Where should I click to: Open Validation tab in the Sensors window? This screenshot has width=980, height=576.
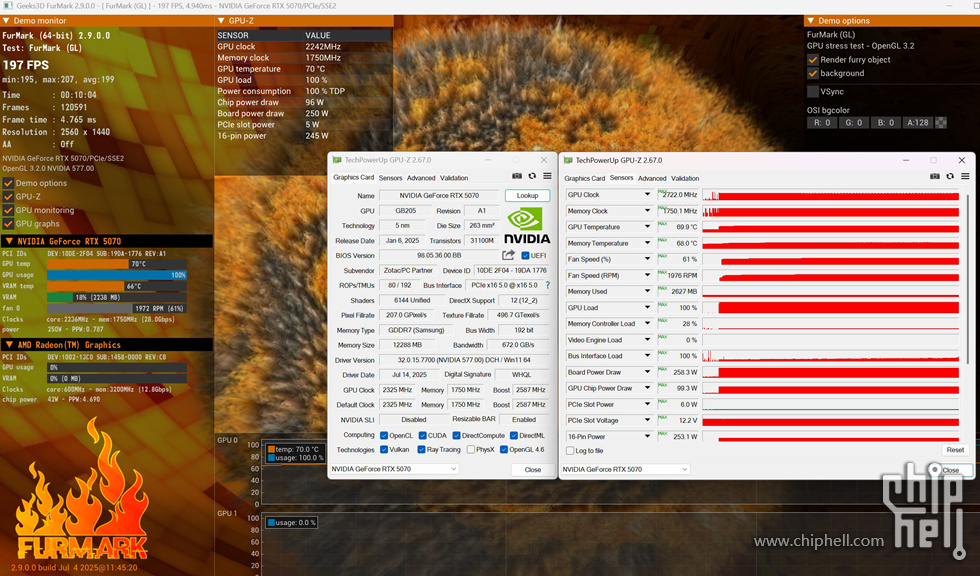pos(685,178)
